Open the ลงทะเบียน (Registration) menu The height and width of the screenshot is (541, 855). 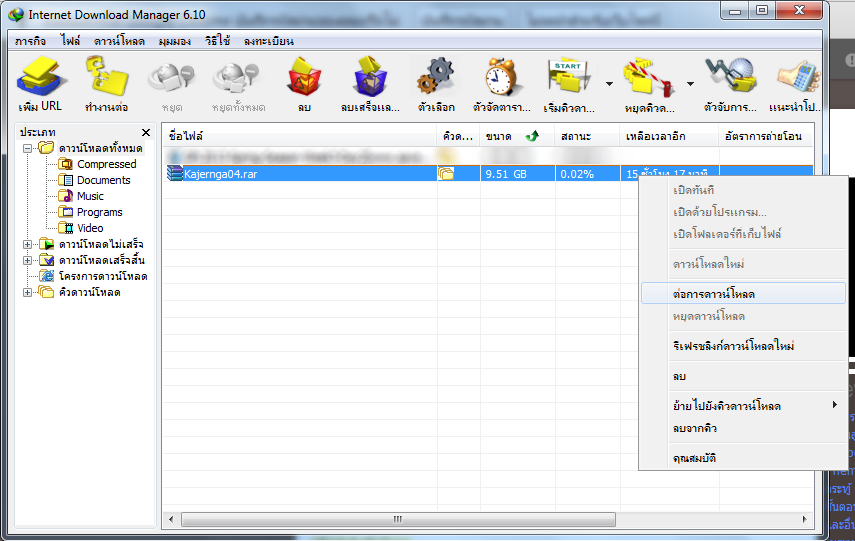click(269, 41)
